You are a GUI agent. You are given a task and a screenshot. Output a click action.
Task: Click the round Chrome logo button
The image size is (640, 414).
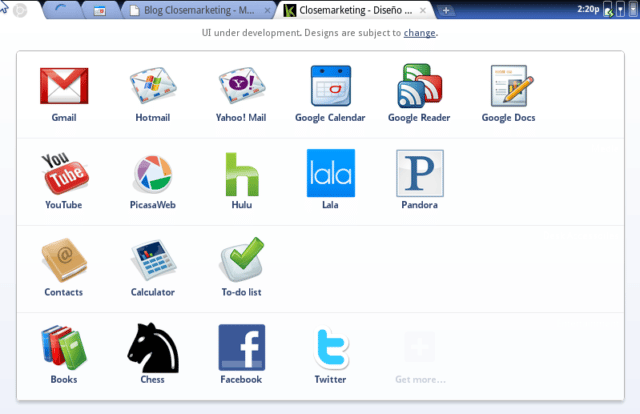pyautogui.click(x=20, y=10)
